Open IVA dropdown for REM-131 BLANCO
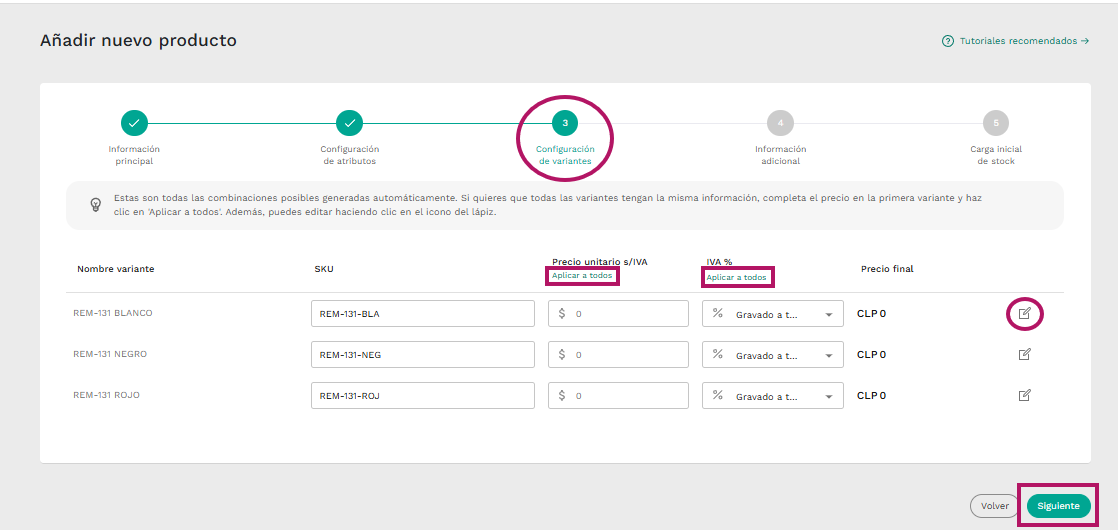The width and height of the screenshot is (1118, 530). [x=773, y=314]
